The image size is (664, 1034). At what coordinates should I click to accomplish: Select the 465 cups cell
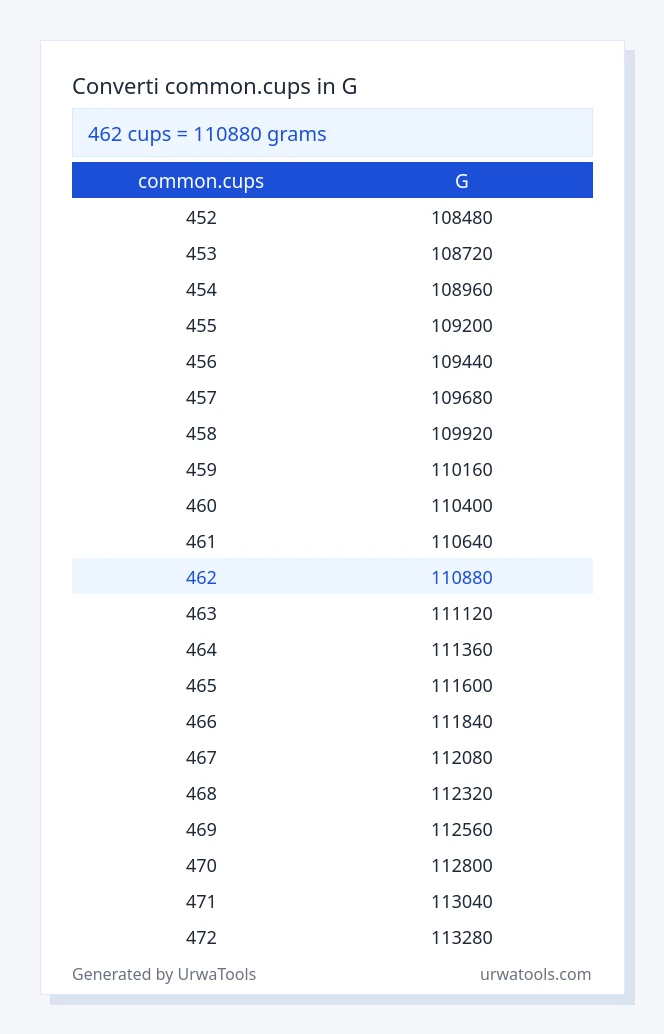[x=201, y=685]
